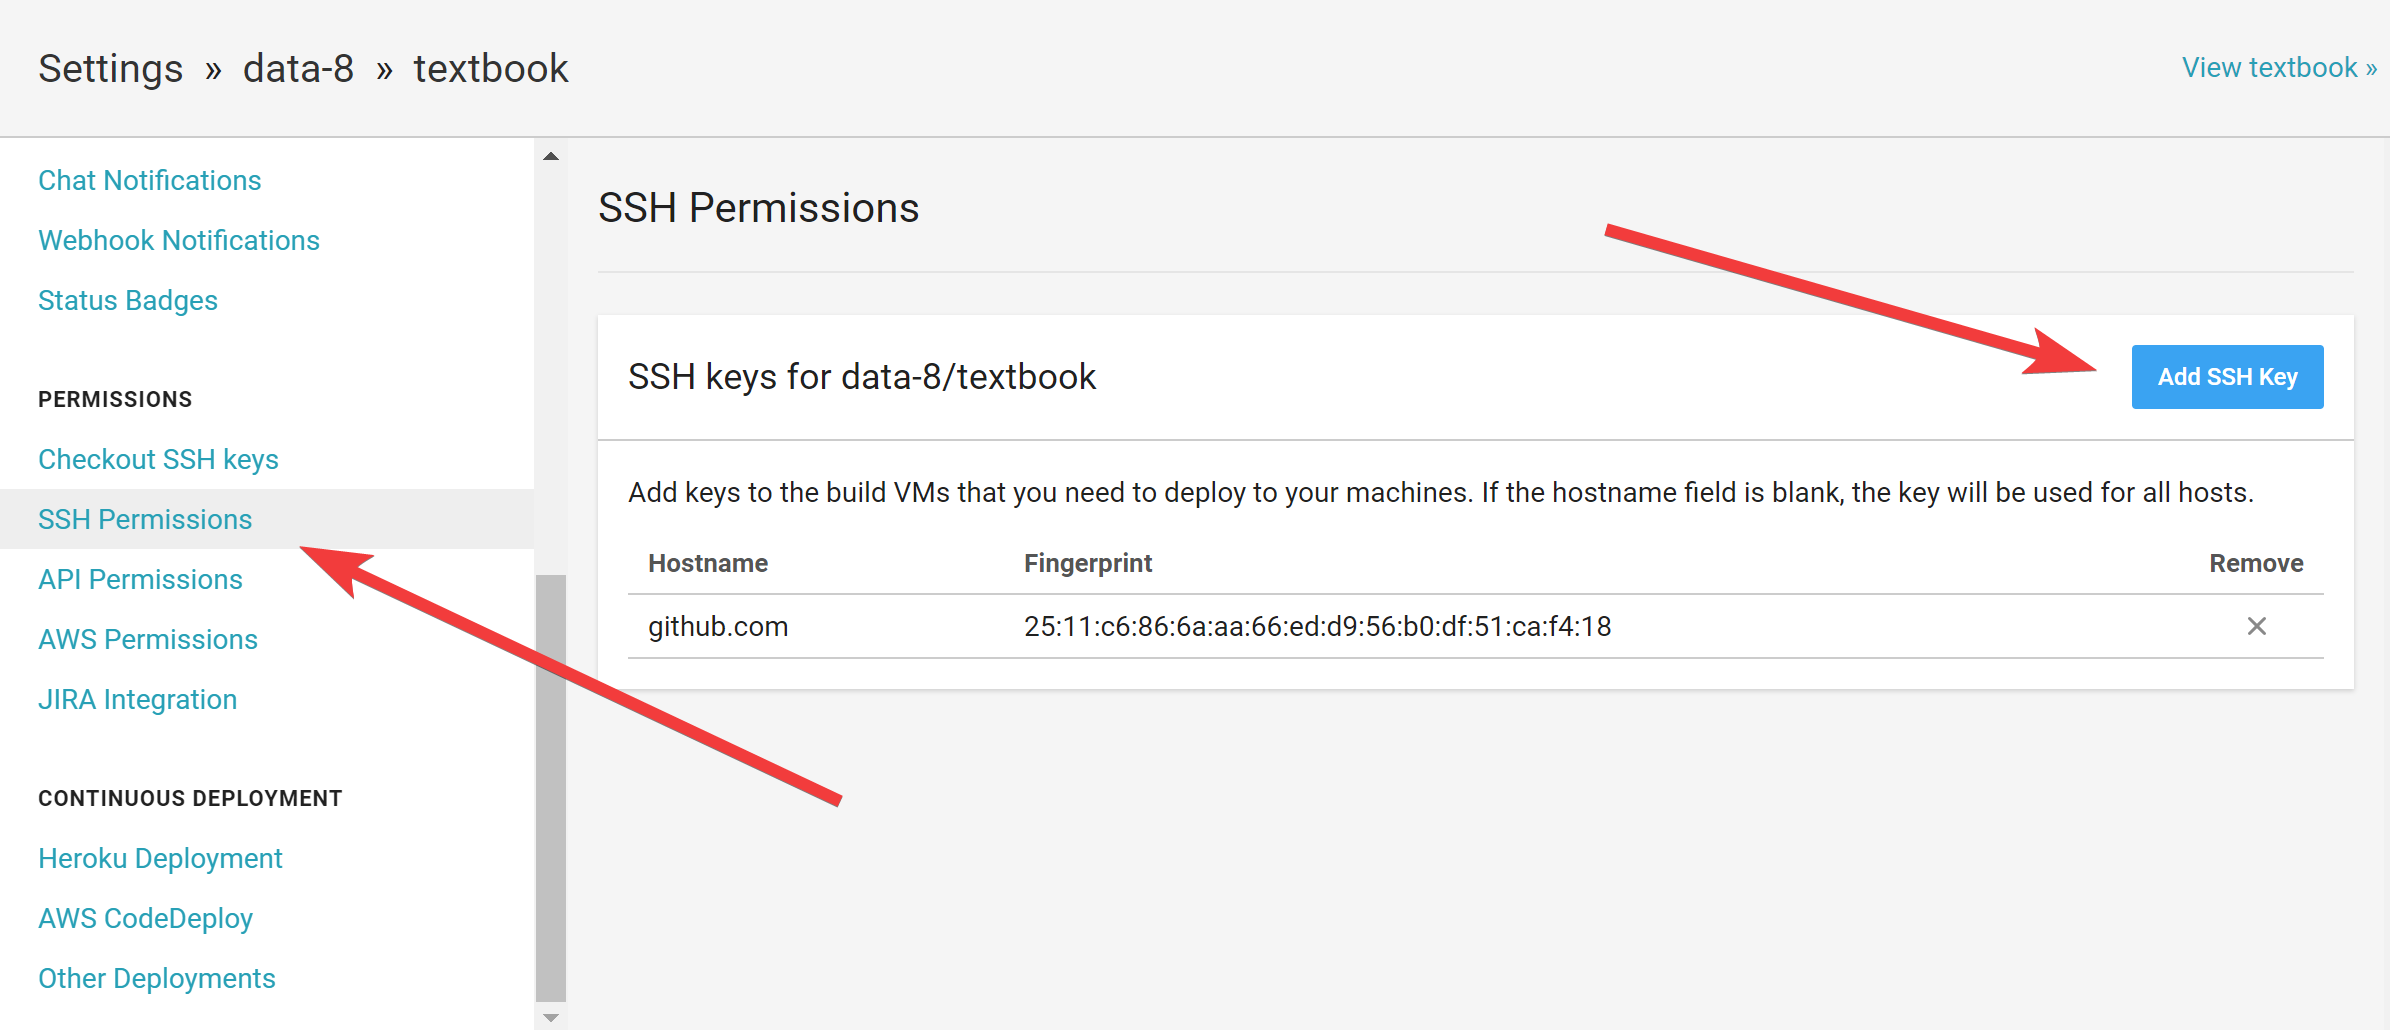Screen dimensions: 2390x1030
Task: Go to AWS CodeDeploy page
Action: coord(145,918)
